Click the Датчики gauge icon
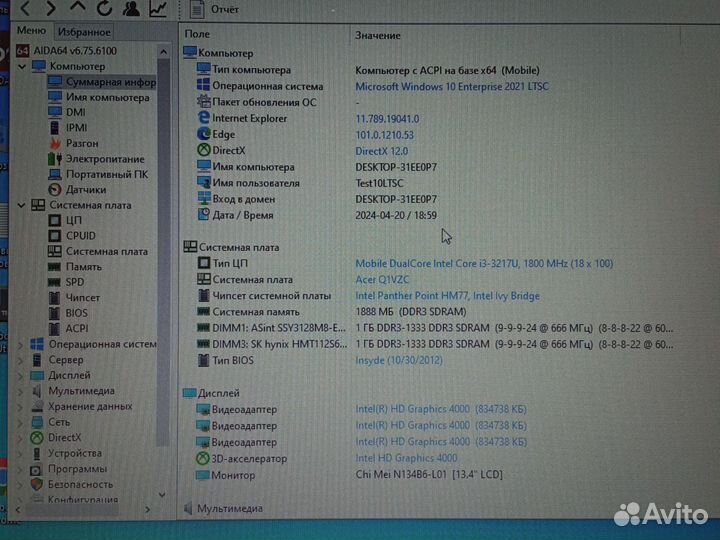The height and width of the screenshot is (540, 720). point(55,190)
